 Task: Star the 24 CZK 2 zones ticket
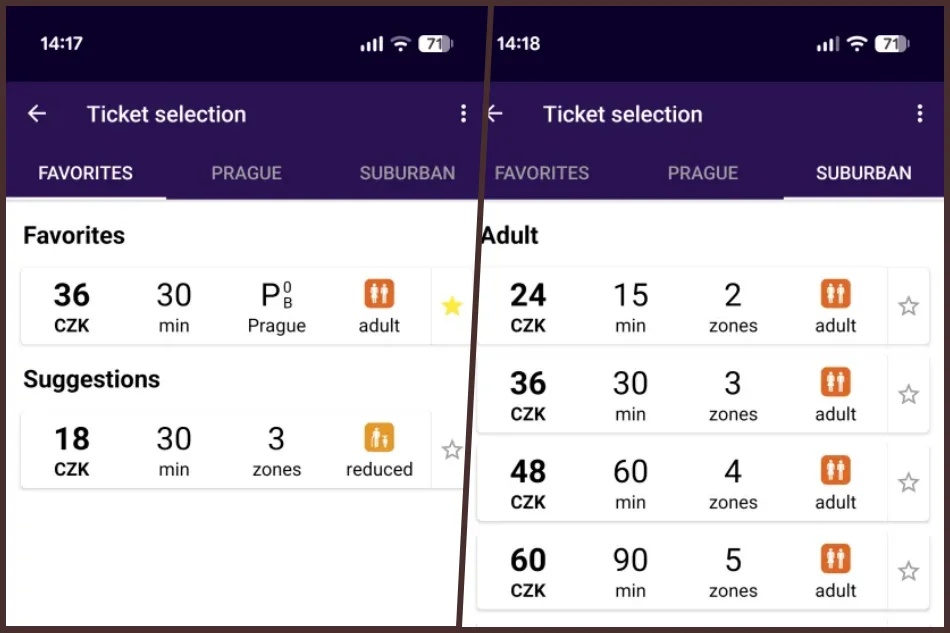pos(908,306)
